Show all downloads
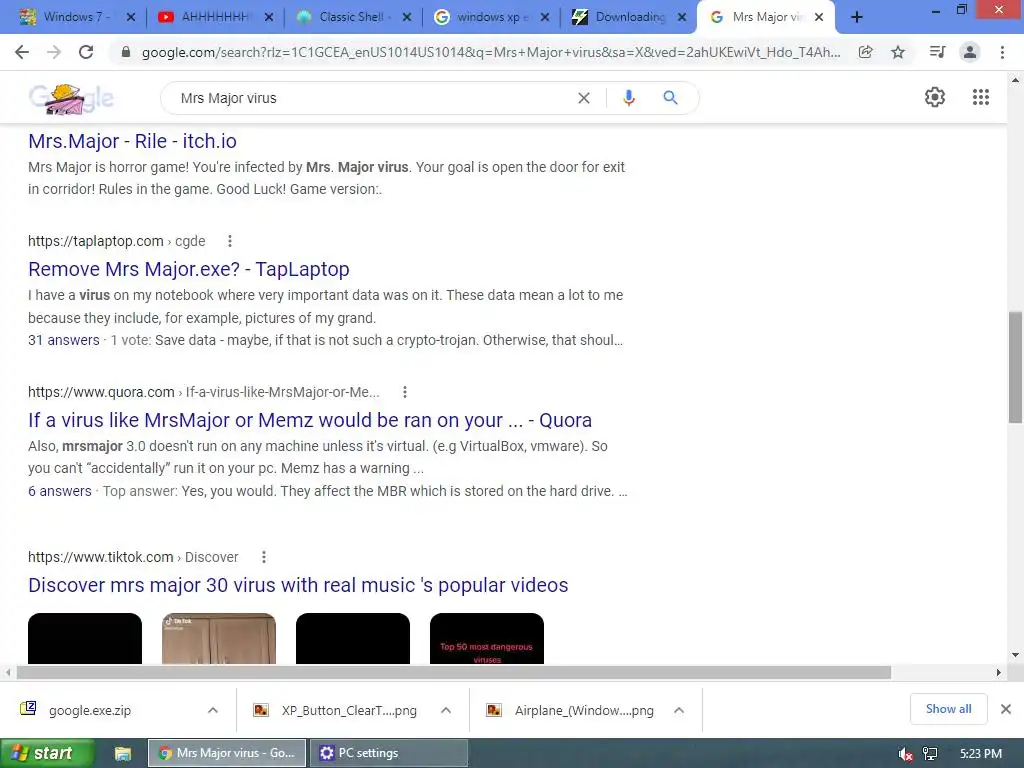The image size is (1024, 768). [x=948, y=709]
